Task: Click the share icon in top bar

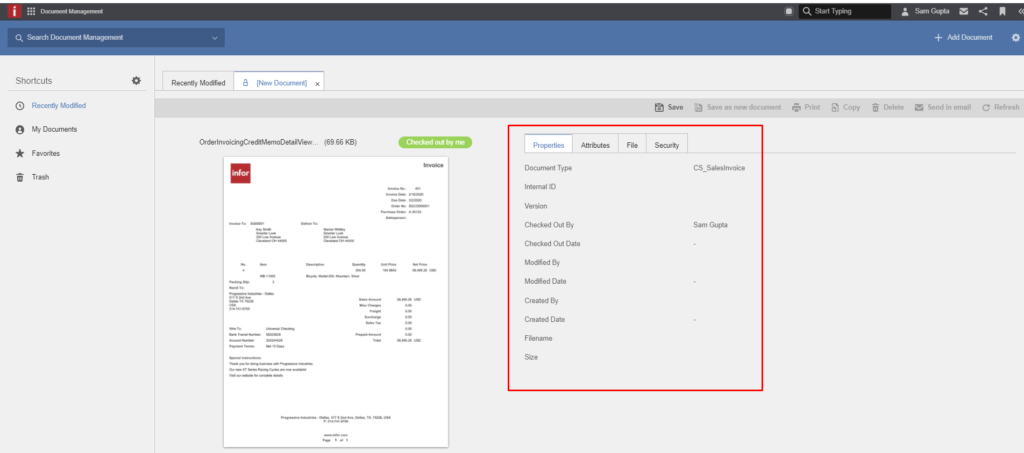Action: (x=983, y=11)
